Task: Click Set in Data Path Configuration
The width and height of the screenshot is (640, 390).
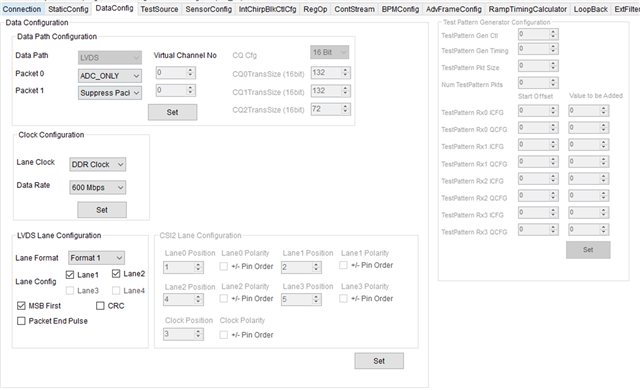Action: pos(172,112)
